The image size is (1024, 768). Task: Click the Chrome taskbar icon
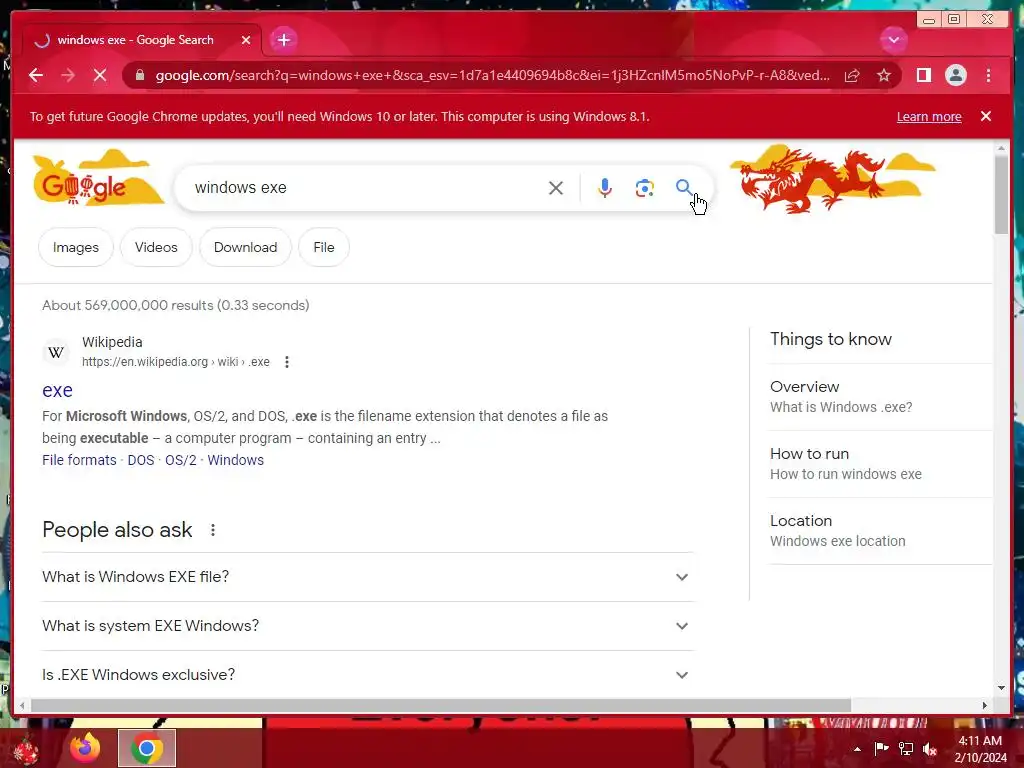click(147, 748)
